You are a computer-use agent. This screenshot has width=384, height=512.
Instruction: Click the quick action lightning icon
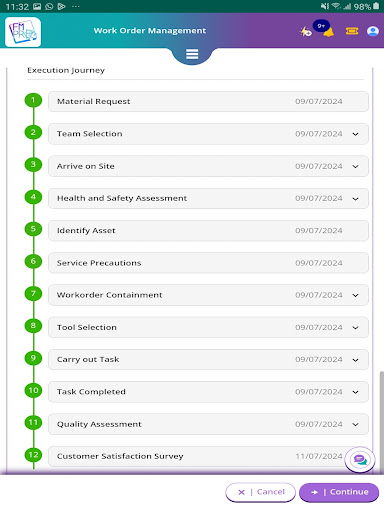coord(306,32)
